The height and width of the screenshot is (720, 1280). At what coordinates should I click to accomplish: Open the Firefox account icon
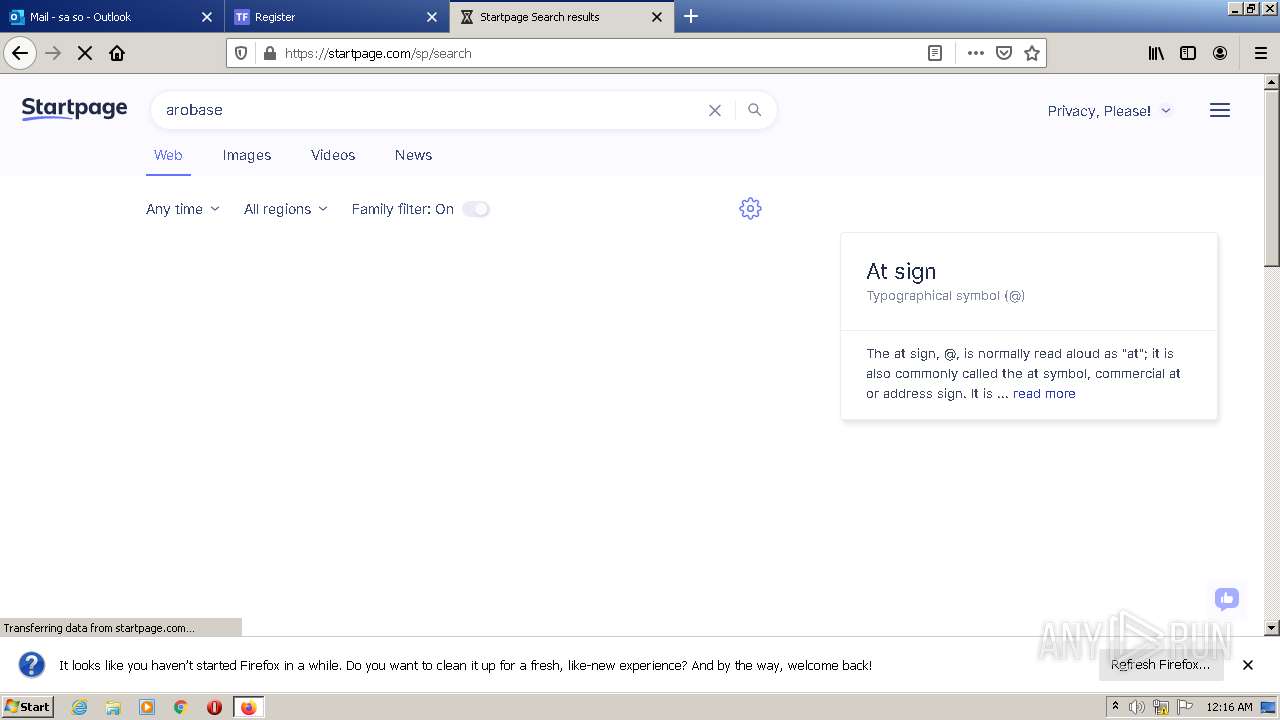[x=1220, y=53]
